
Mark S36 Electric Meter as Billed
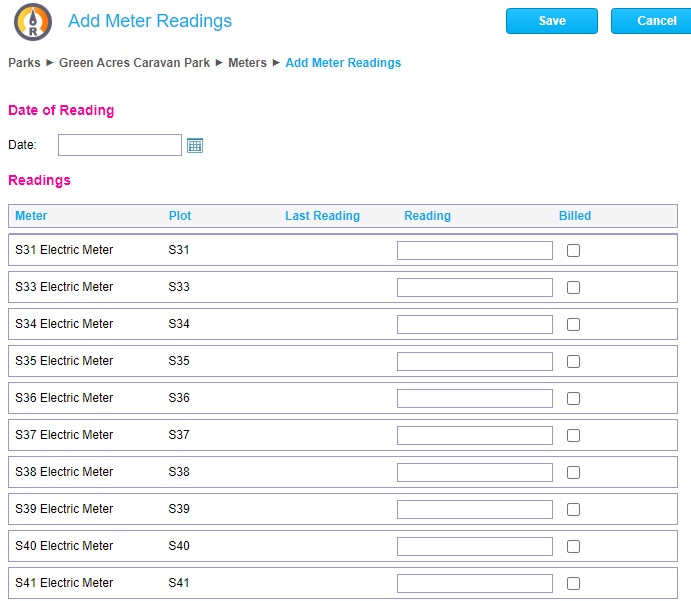coord(573,399)
